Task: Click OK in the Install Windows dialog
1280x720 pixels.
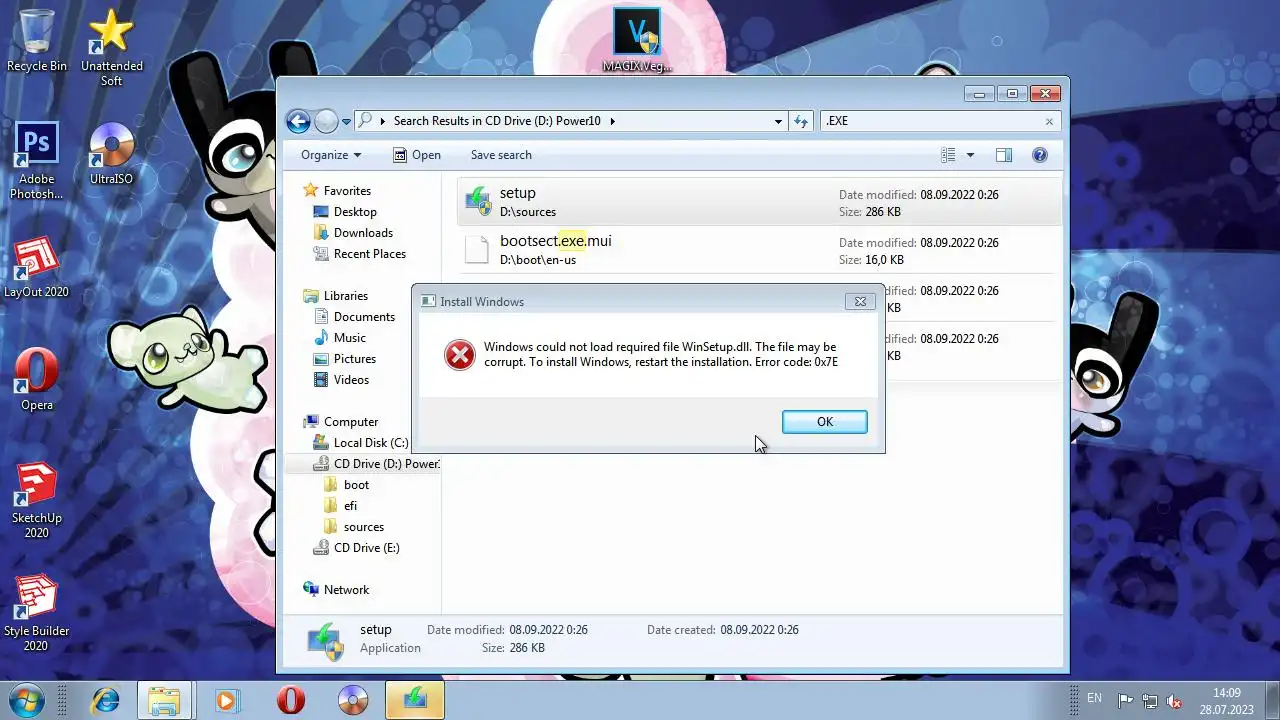Action: tap(824, 422)
